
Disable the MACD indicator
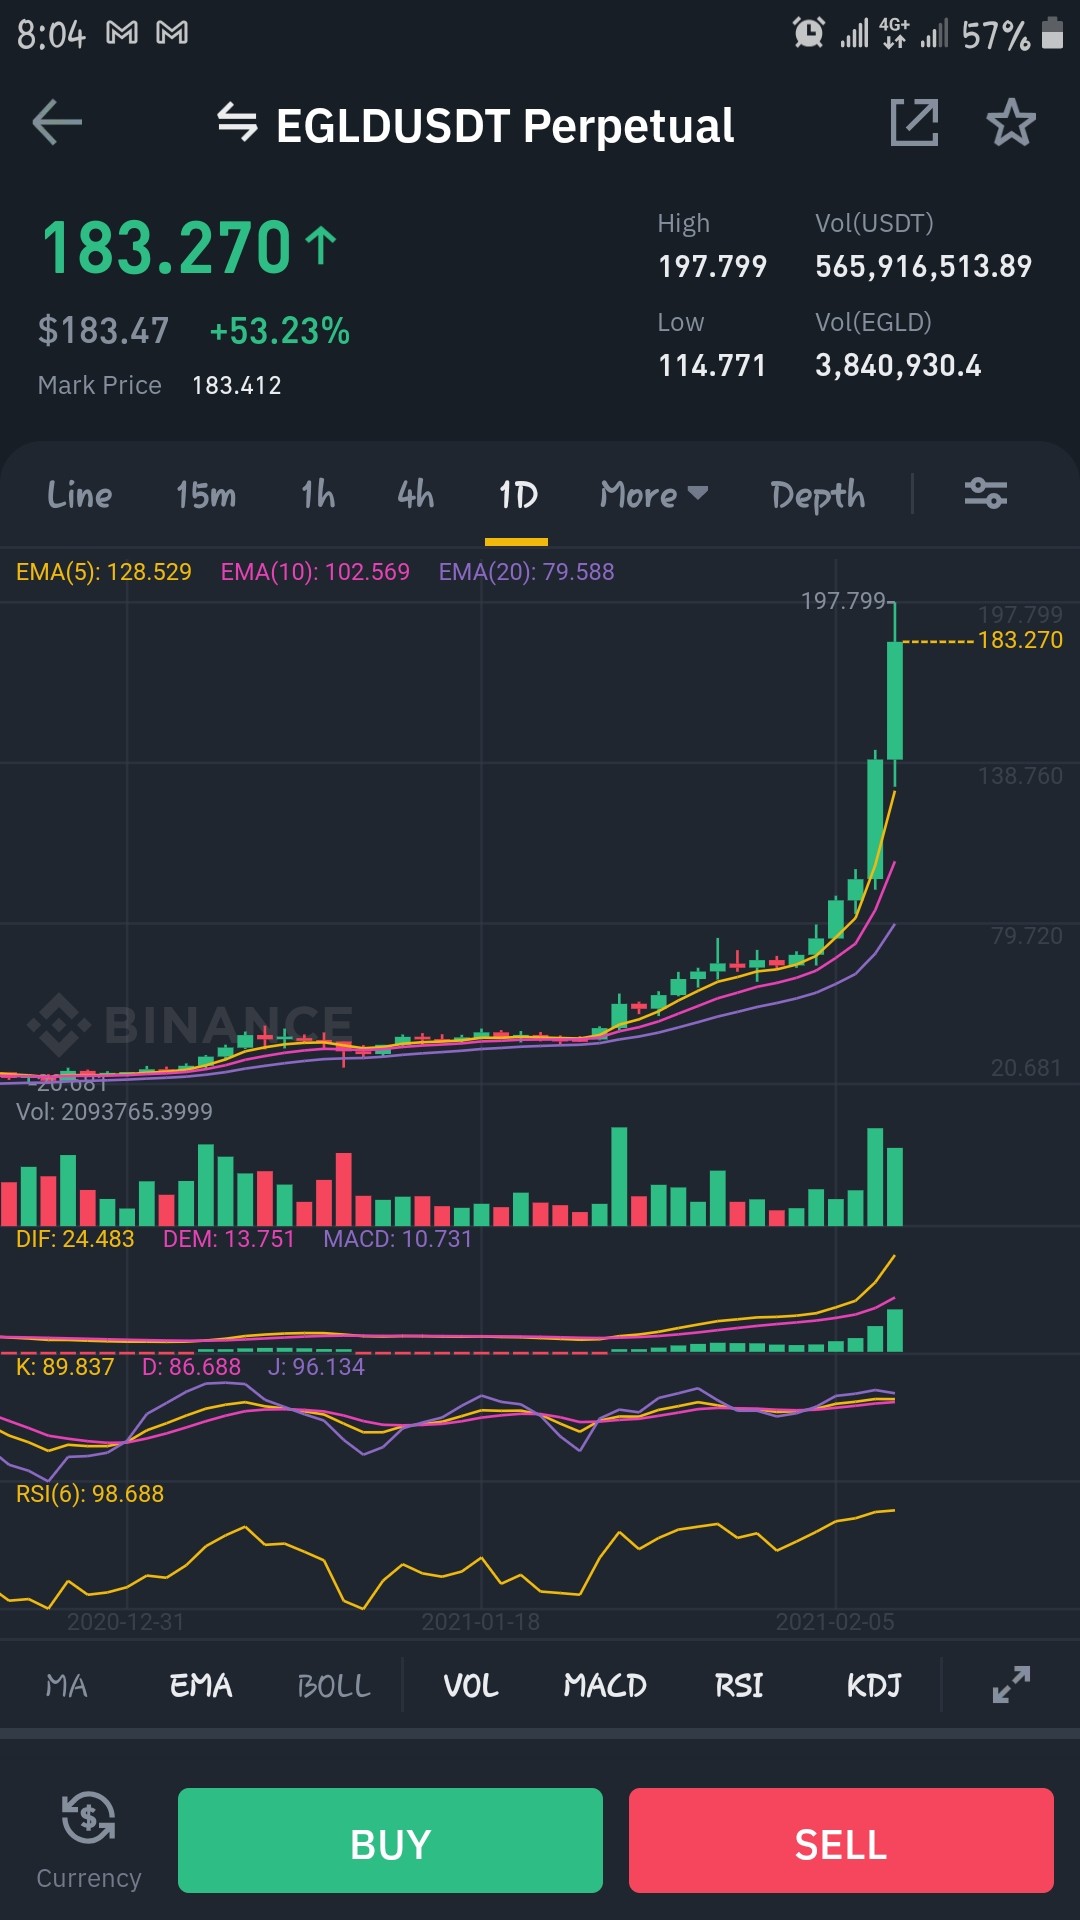click(605, 1686)
